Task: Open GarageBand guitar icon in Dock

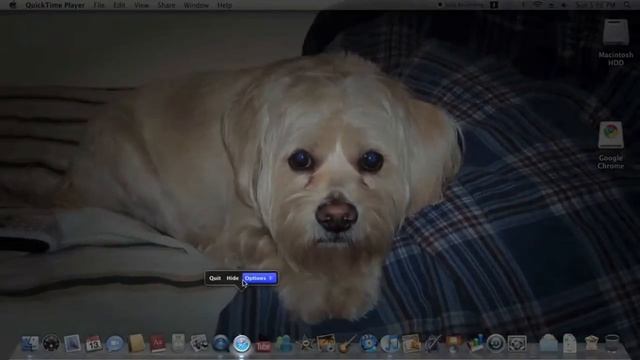Action: 347,343
